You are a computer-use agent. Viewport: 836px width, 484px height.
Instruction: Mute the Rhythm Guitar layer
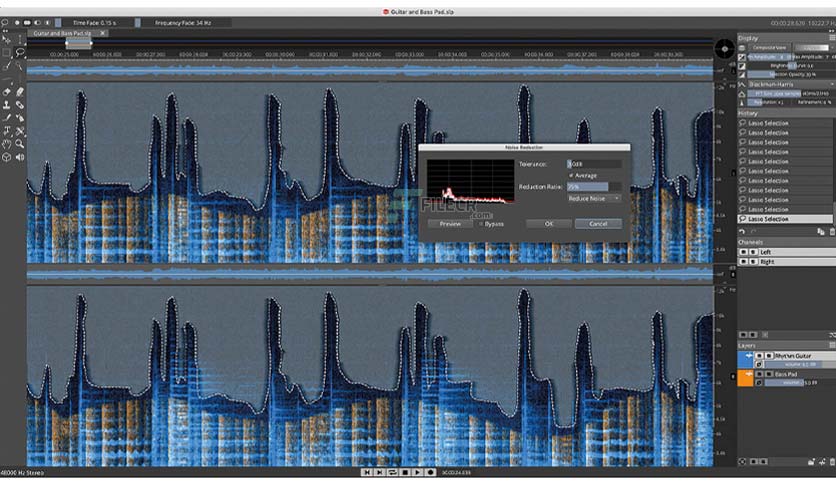click(x=769, y=356)
